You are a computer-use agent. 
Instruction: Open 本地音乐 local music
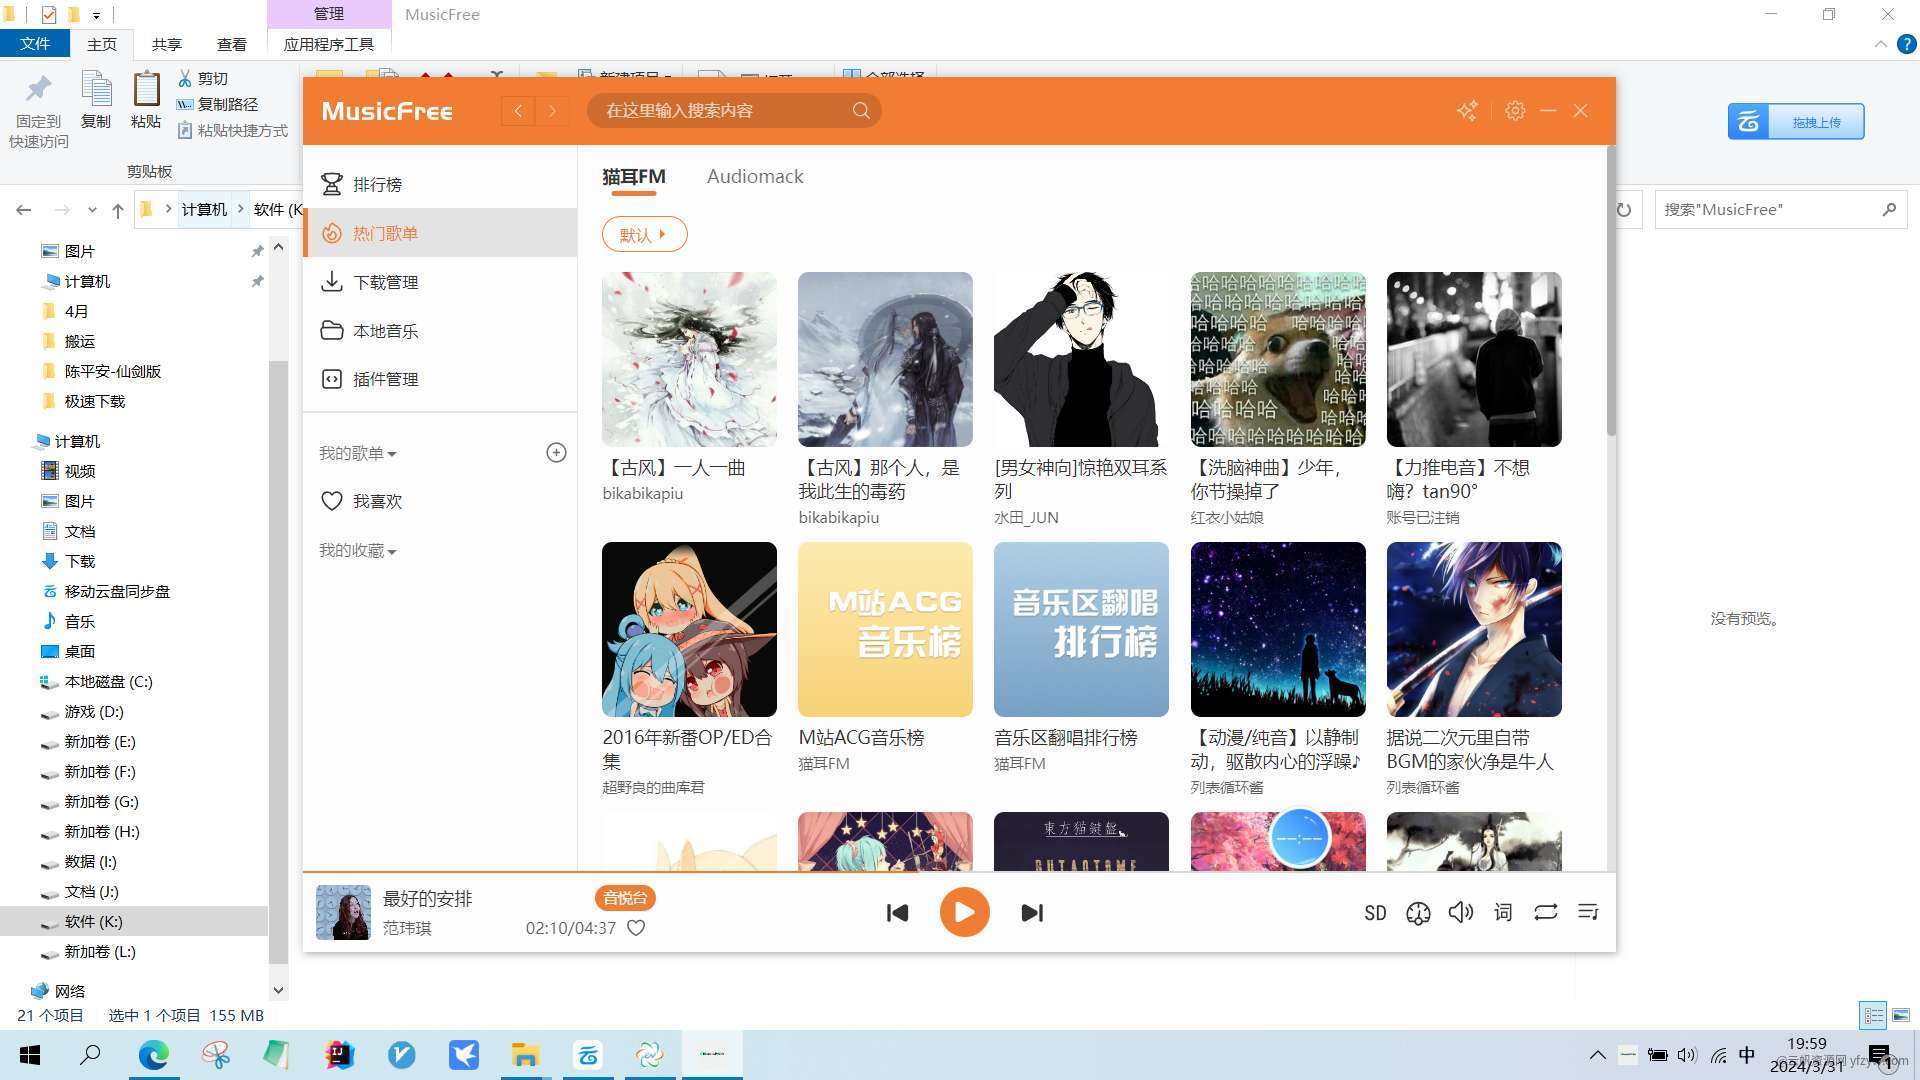440,331
